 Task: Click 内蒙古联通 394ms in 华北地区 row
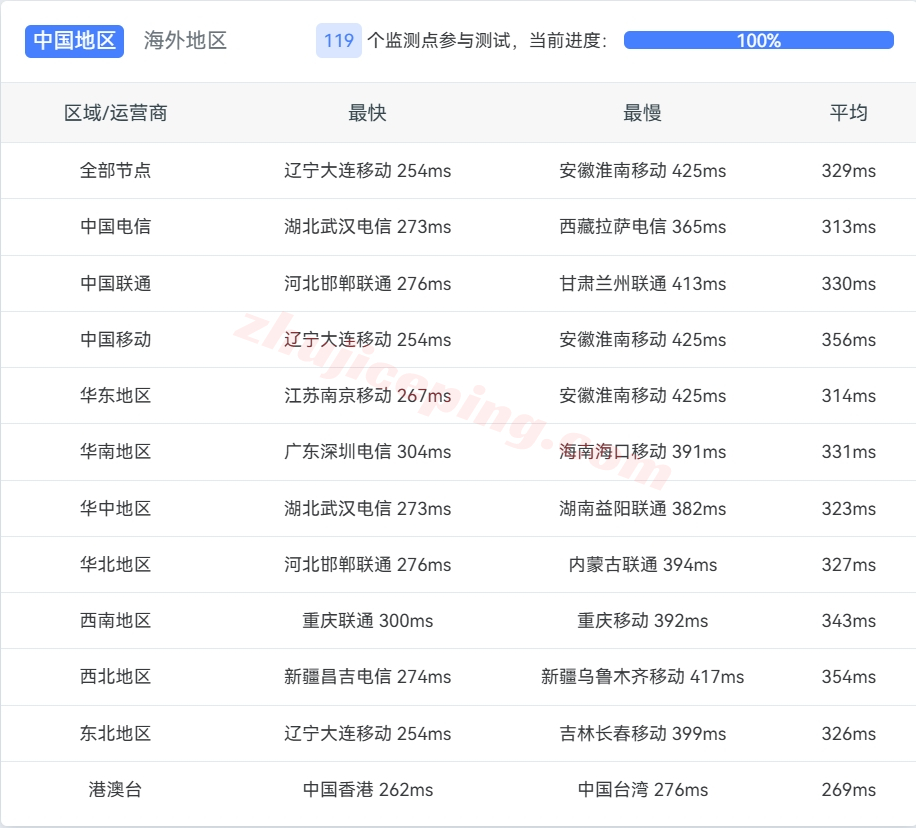pyautogui.click(x=642, y=565)
